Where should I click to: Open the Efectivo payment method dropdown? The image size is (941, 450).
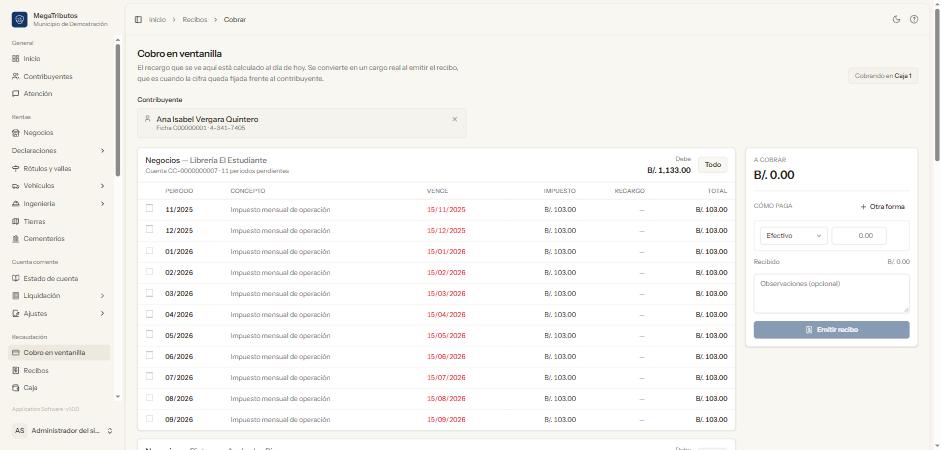point(793,236)
